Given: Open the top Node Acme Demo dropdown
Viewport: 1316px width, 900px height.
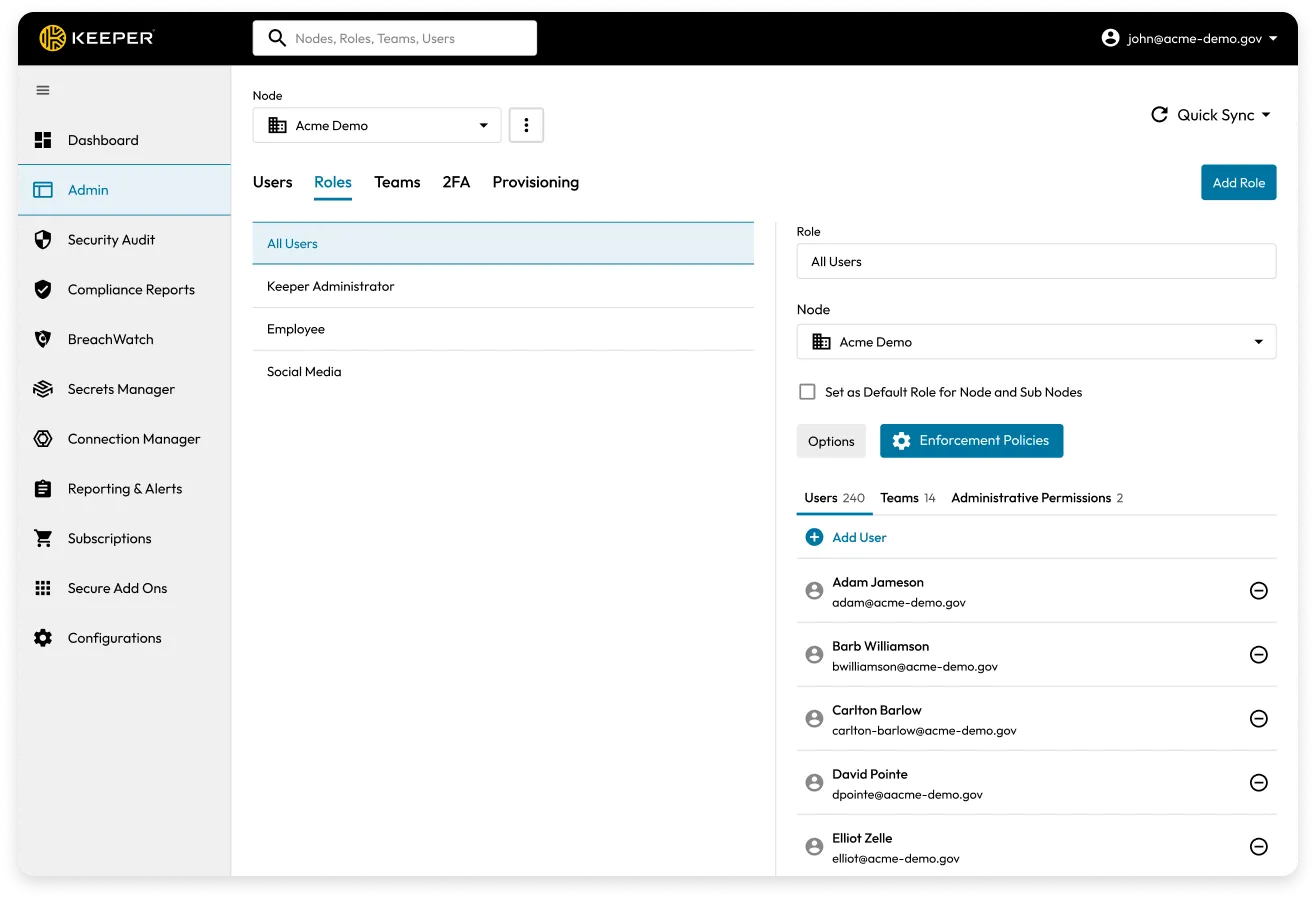Looking at the screenshot, I should point(377,126).
